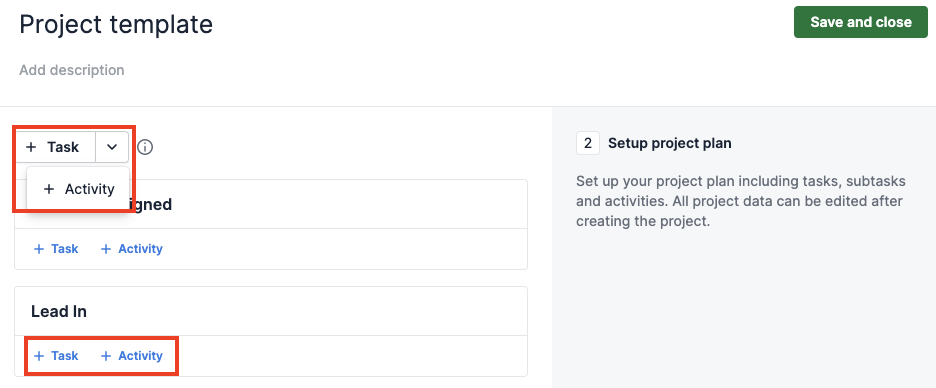
Task: Add a Task under the Lead In section
Action: point(56,356)
